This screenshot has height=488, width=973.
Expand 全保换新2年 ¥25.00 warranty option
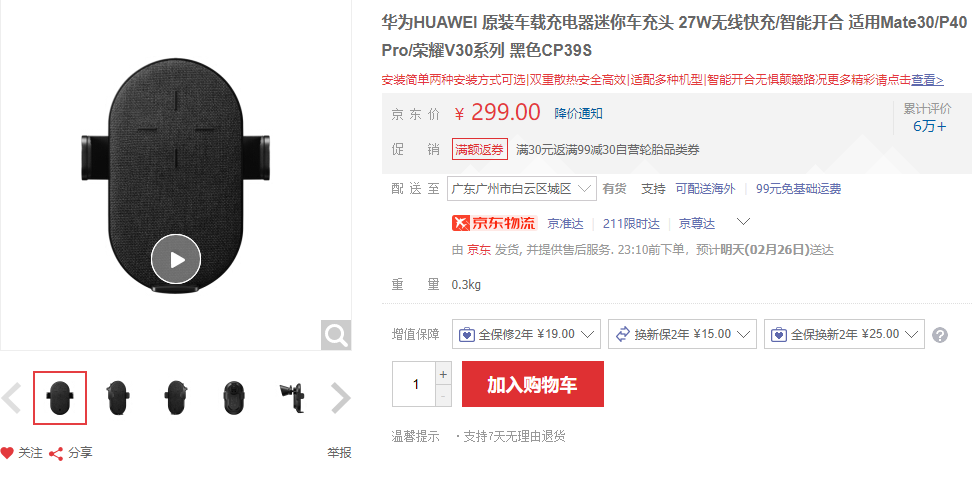coord(845,334)
